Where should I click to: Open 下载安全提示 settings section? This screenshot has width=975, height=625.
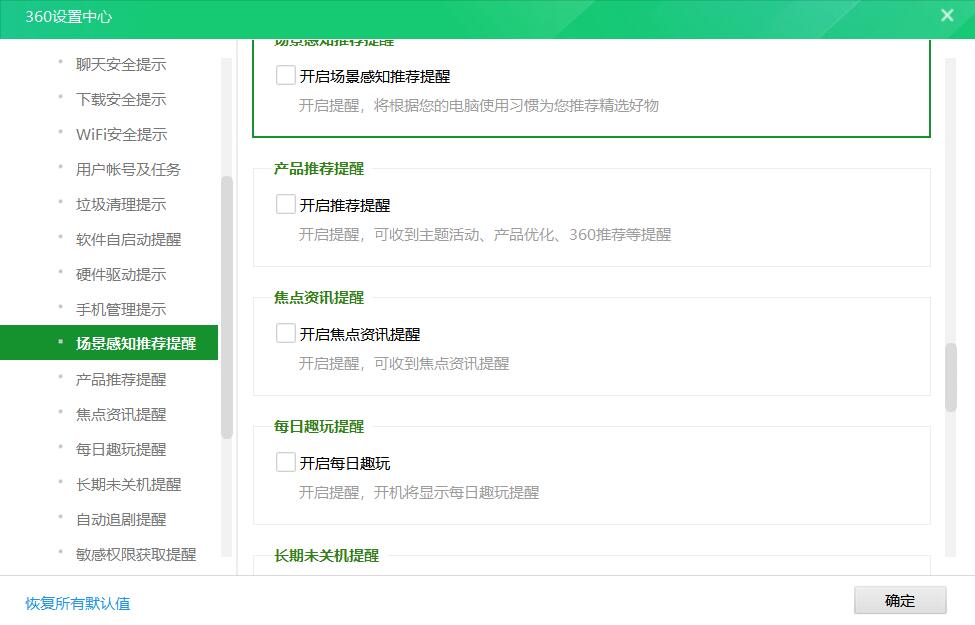(120, 99)
